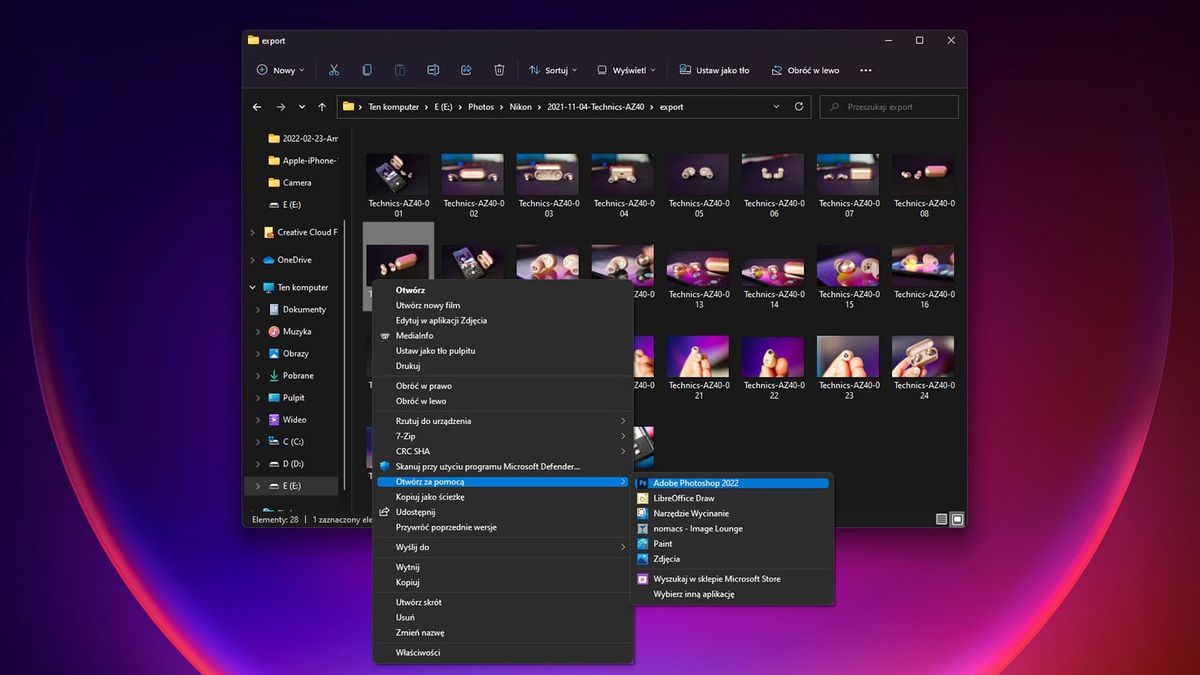Click the Share icon in toolbar
Image resolution: width=1200 pixels, height=675 pixels.
coord(466,70)
